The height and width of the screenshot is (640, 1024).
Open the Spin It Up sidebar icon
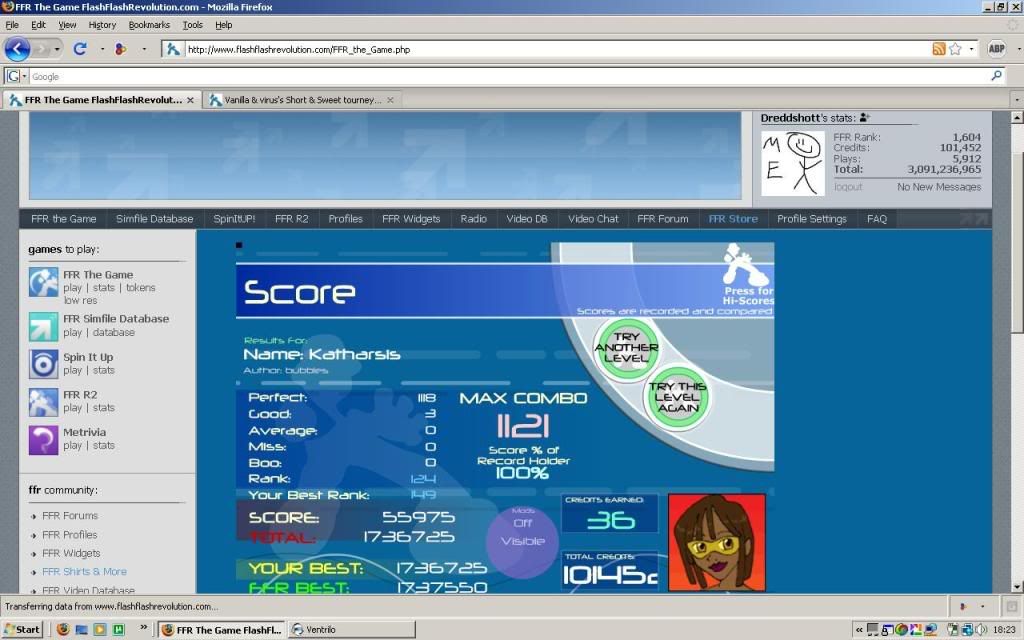(43, 363)
